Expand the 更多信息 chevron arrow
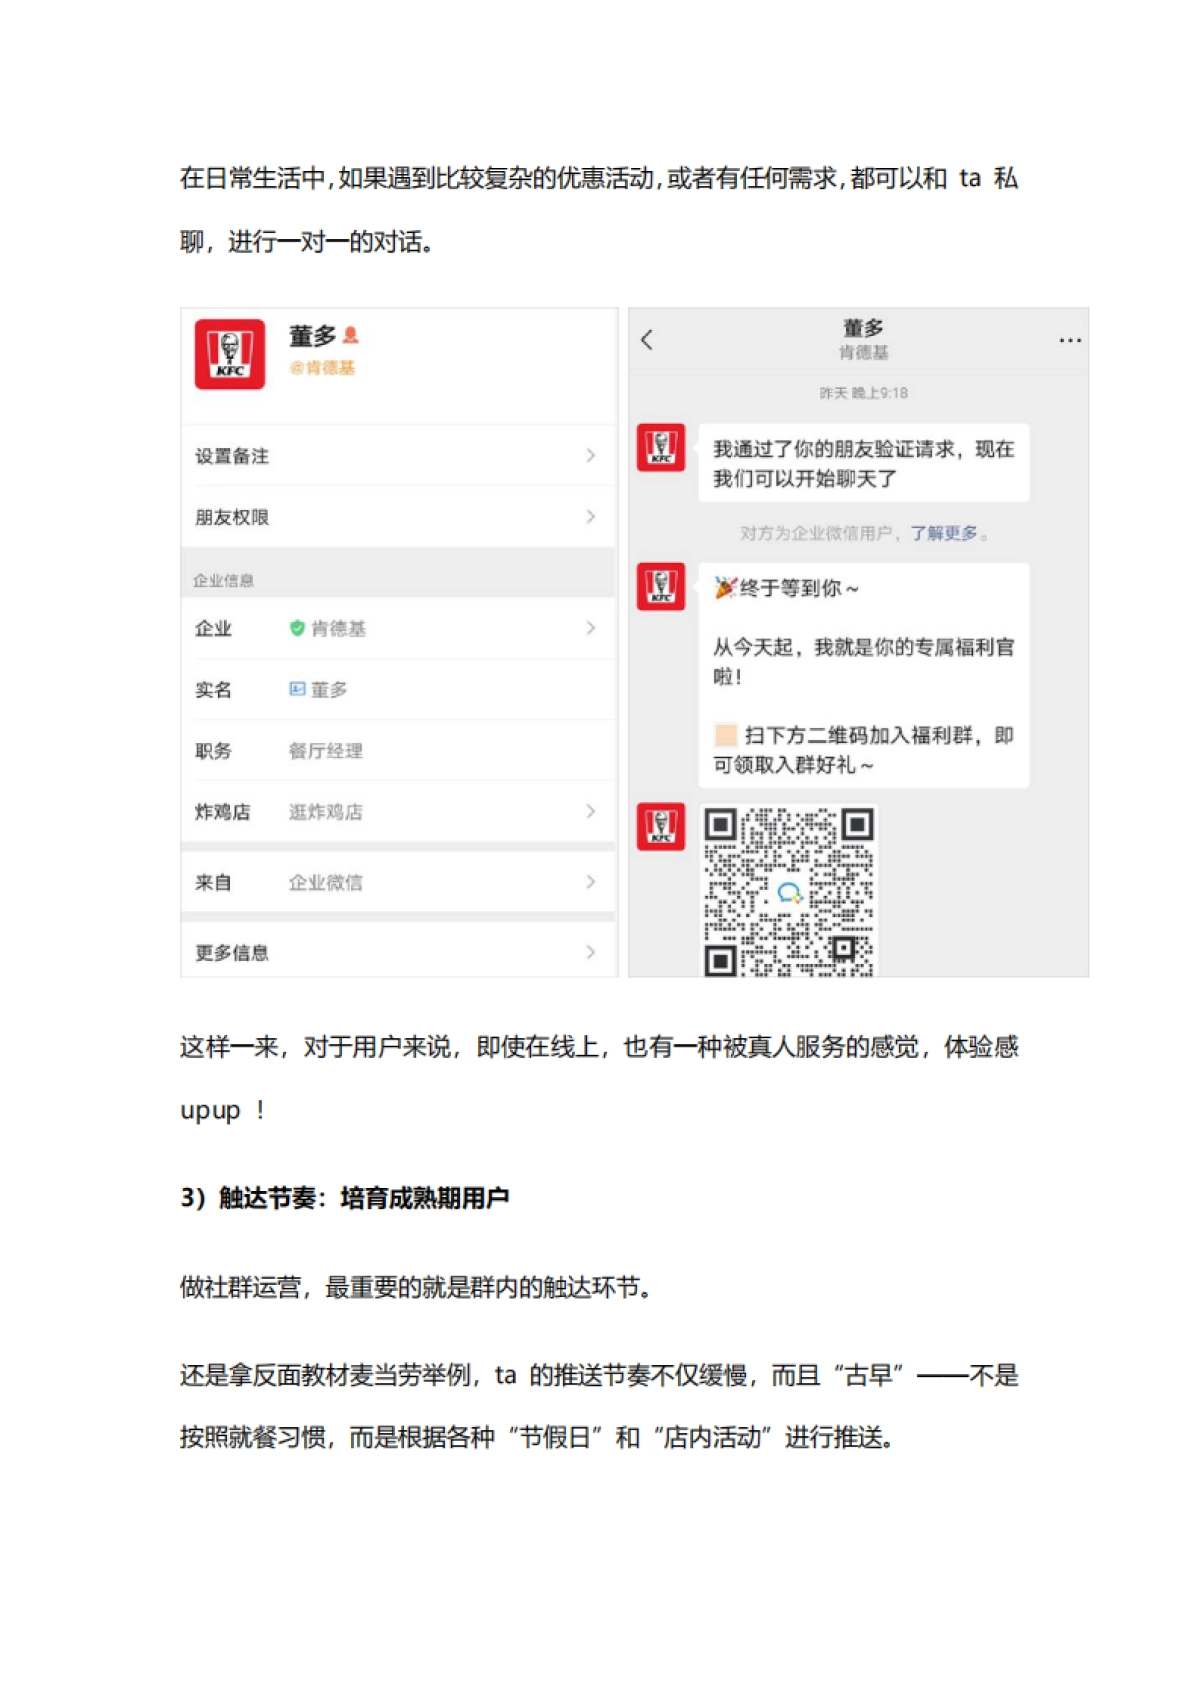The image size is (1200, 1698). click(591, 952)
